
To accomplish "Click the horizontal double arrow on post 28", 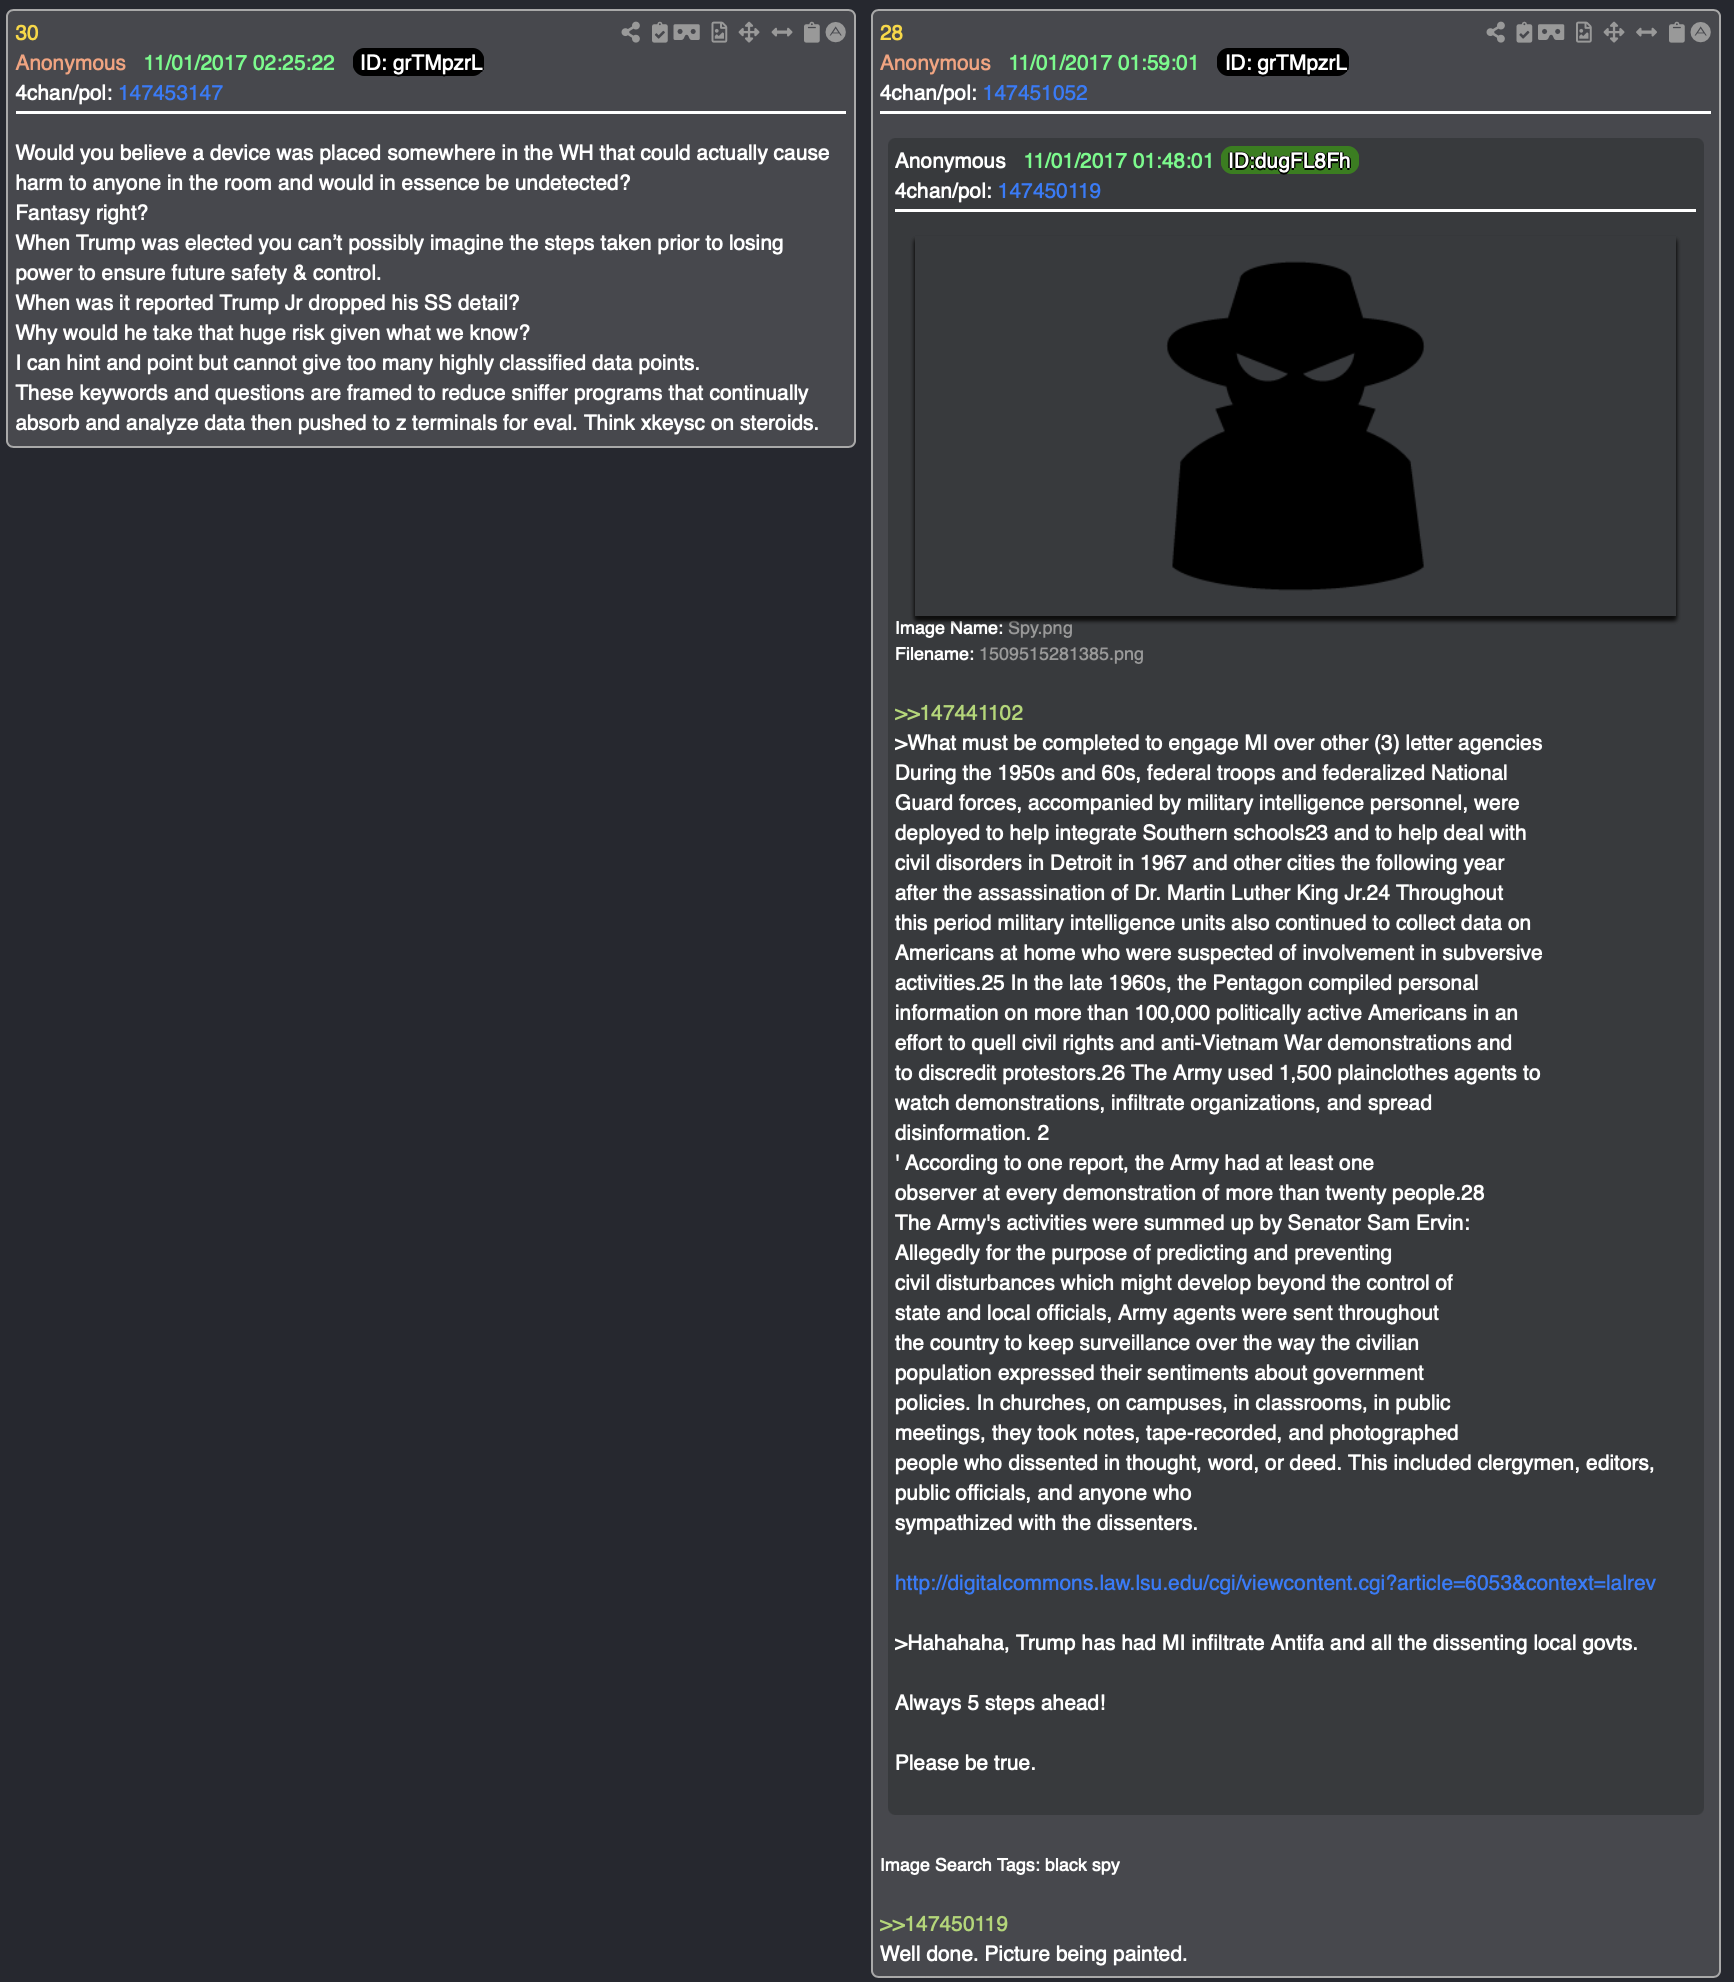I will point(1646,33).
